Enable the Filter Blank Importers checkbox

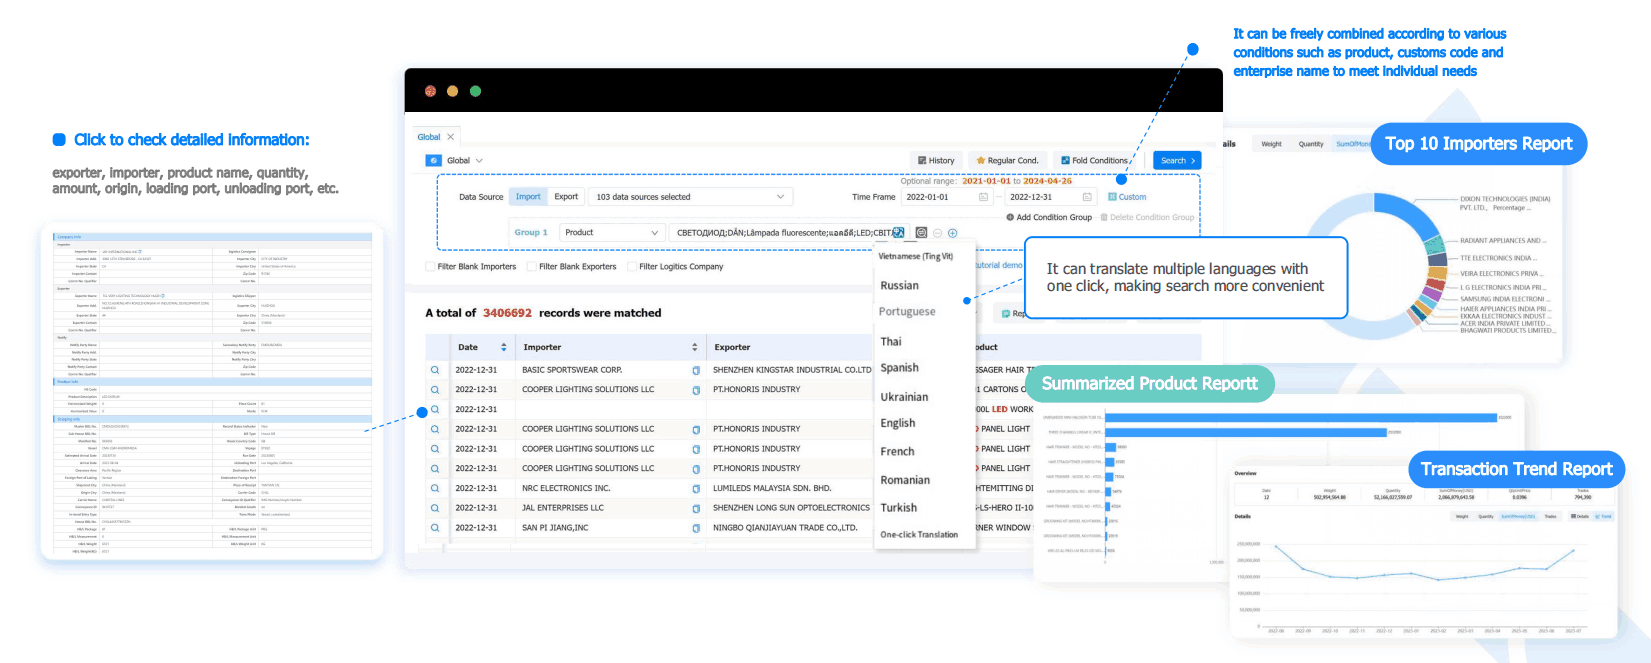(430, 267)
